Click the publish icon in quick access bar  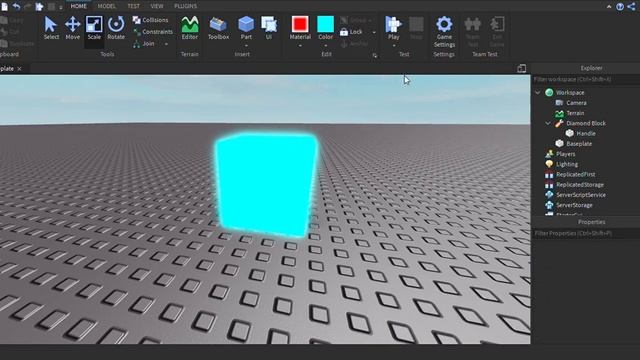pyautogui.click(x=39, y=6)
